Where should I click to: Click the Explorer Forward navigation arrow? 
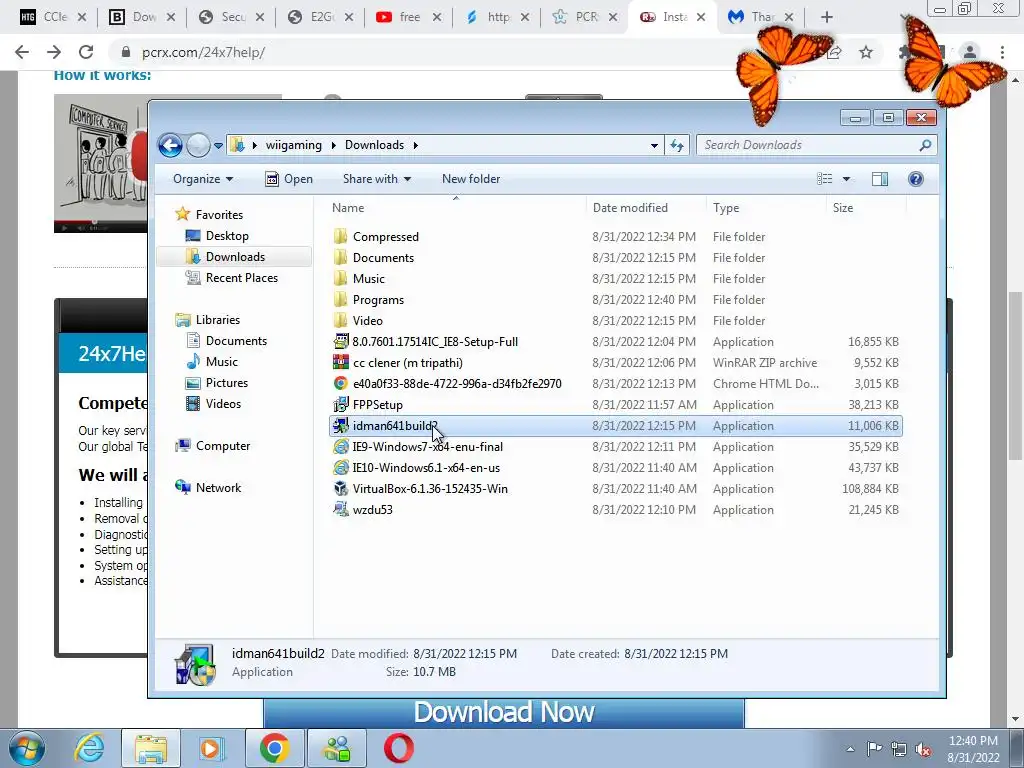click(x=198, y=145)
